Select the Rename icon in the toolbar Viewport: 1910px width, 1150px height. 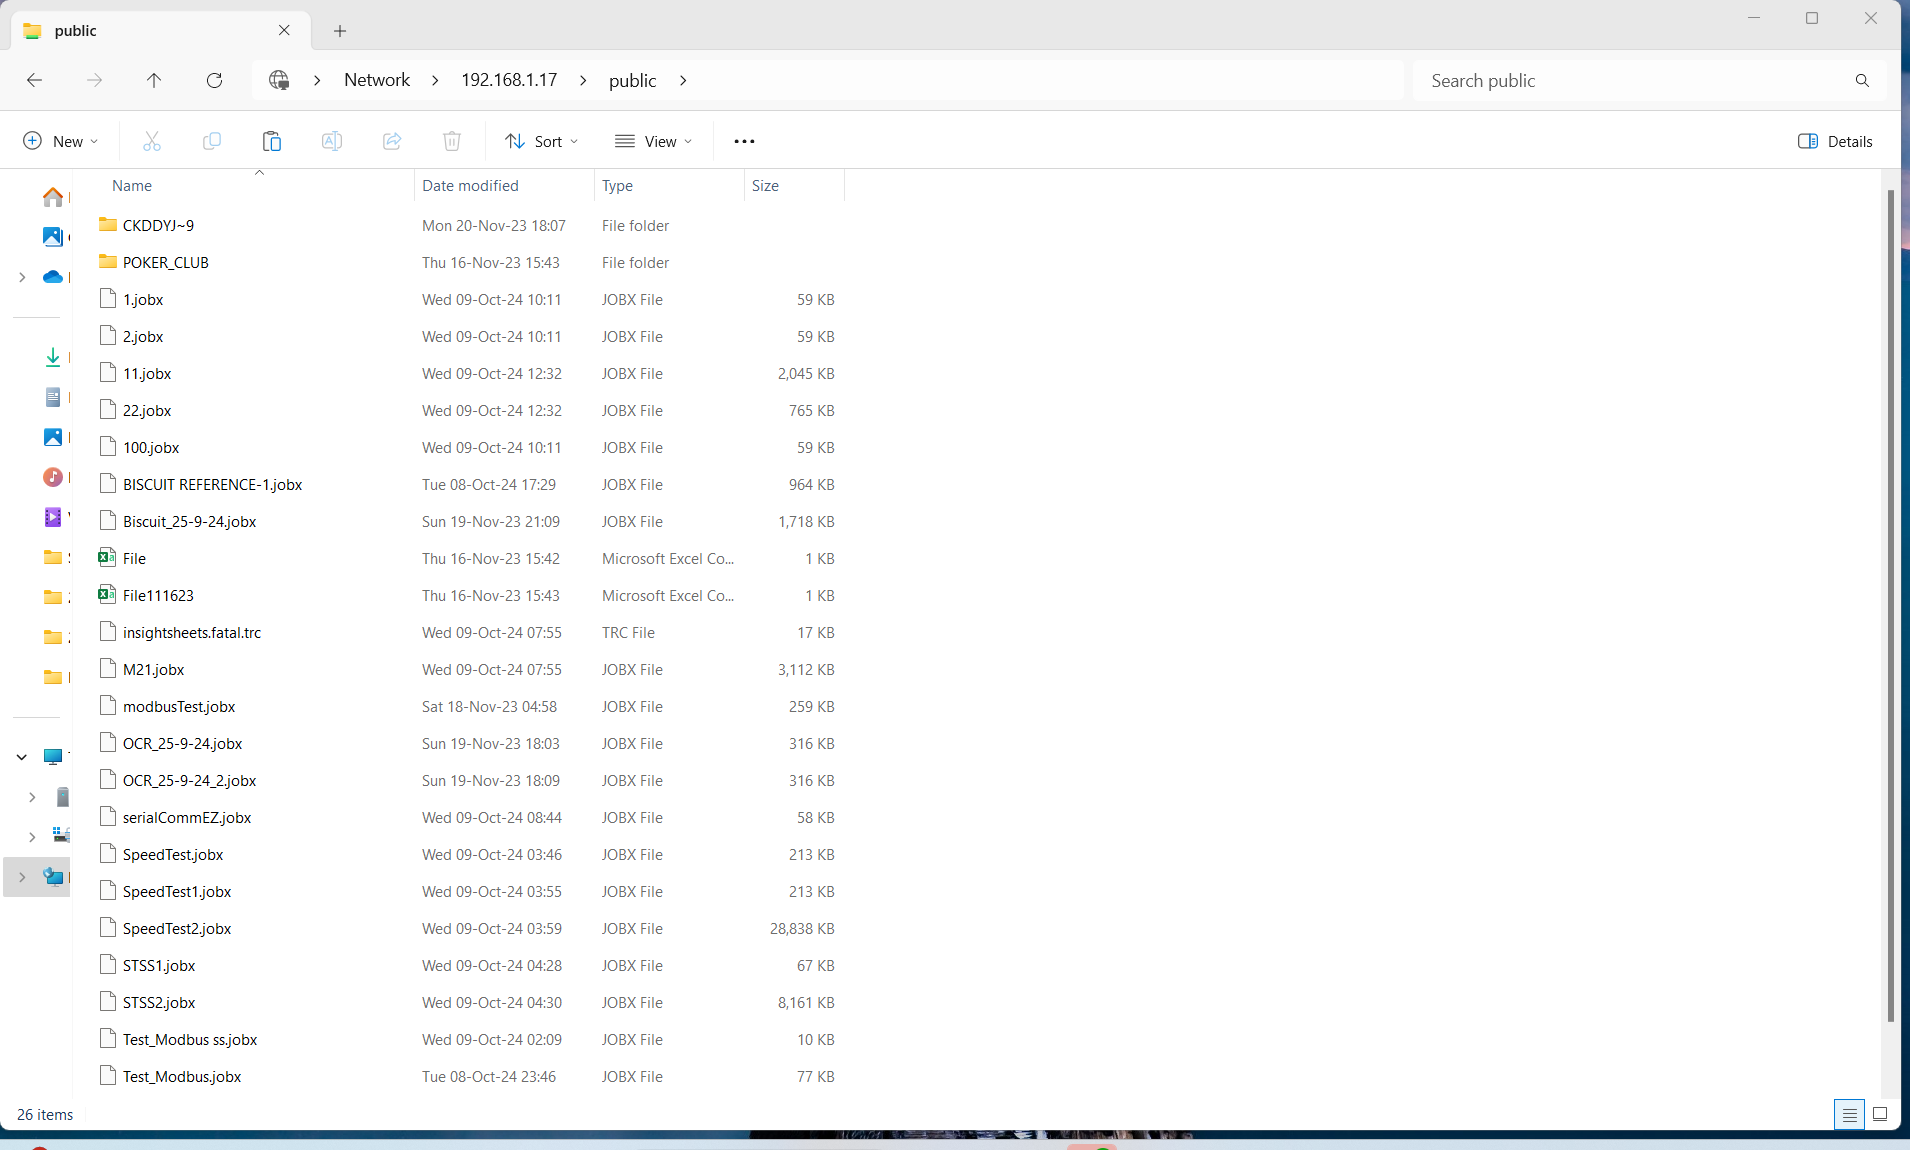pyautogui.click(x=331, y=141)
